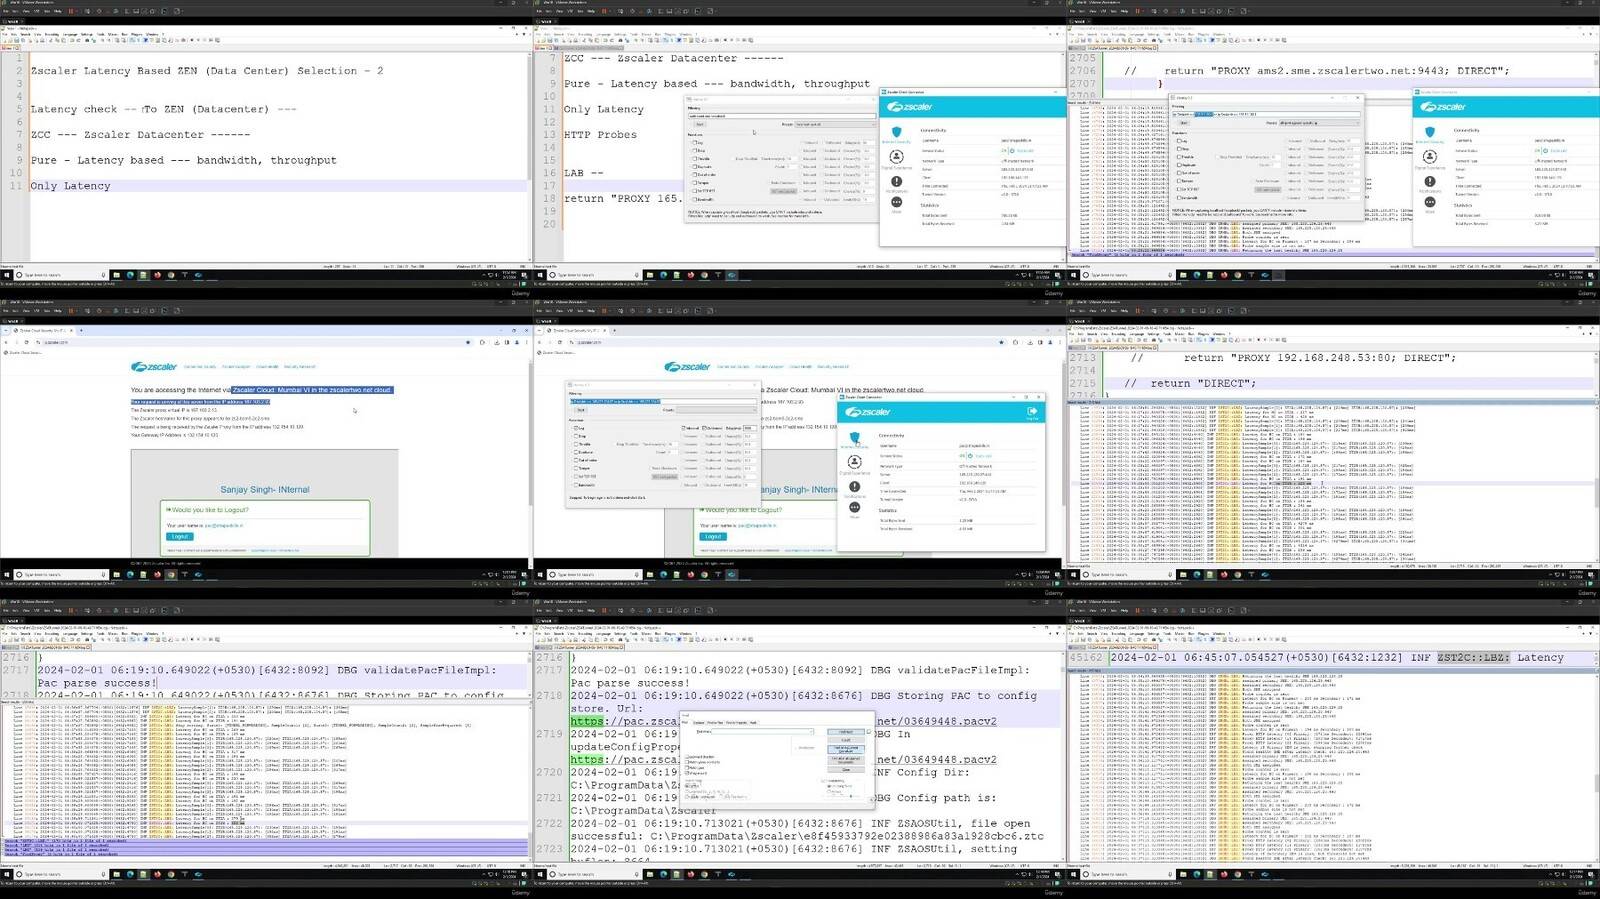Toggle Throttle checkbox in clumsy dialog over browser
Screen dimensions: 1600x899
(x=574, y=444)
